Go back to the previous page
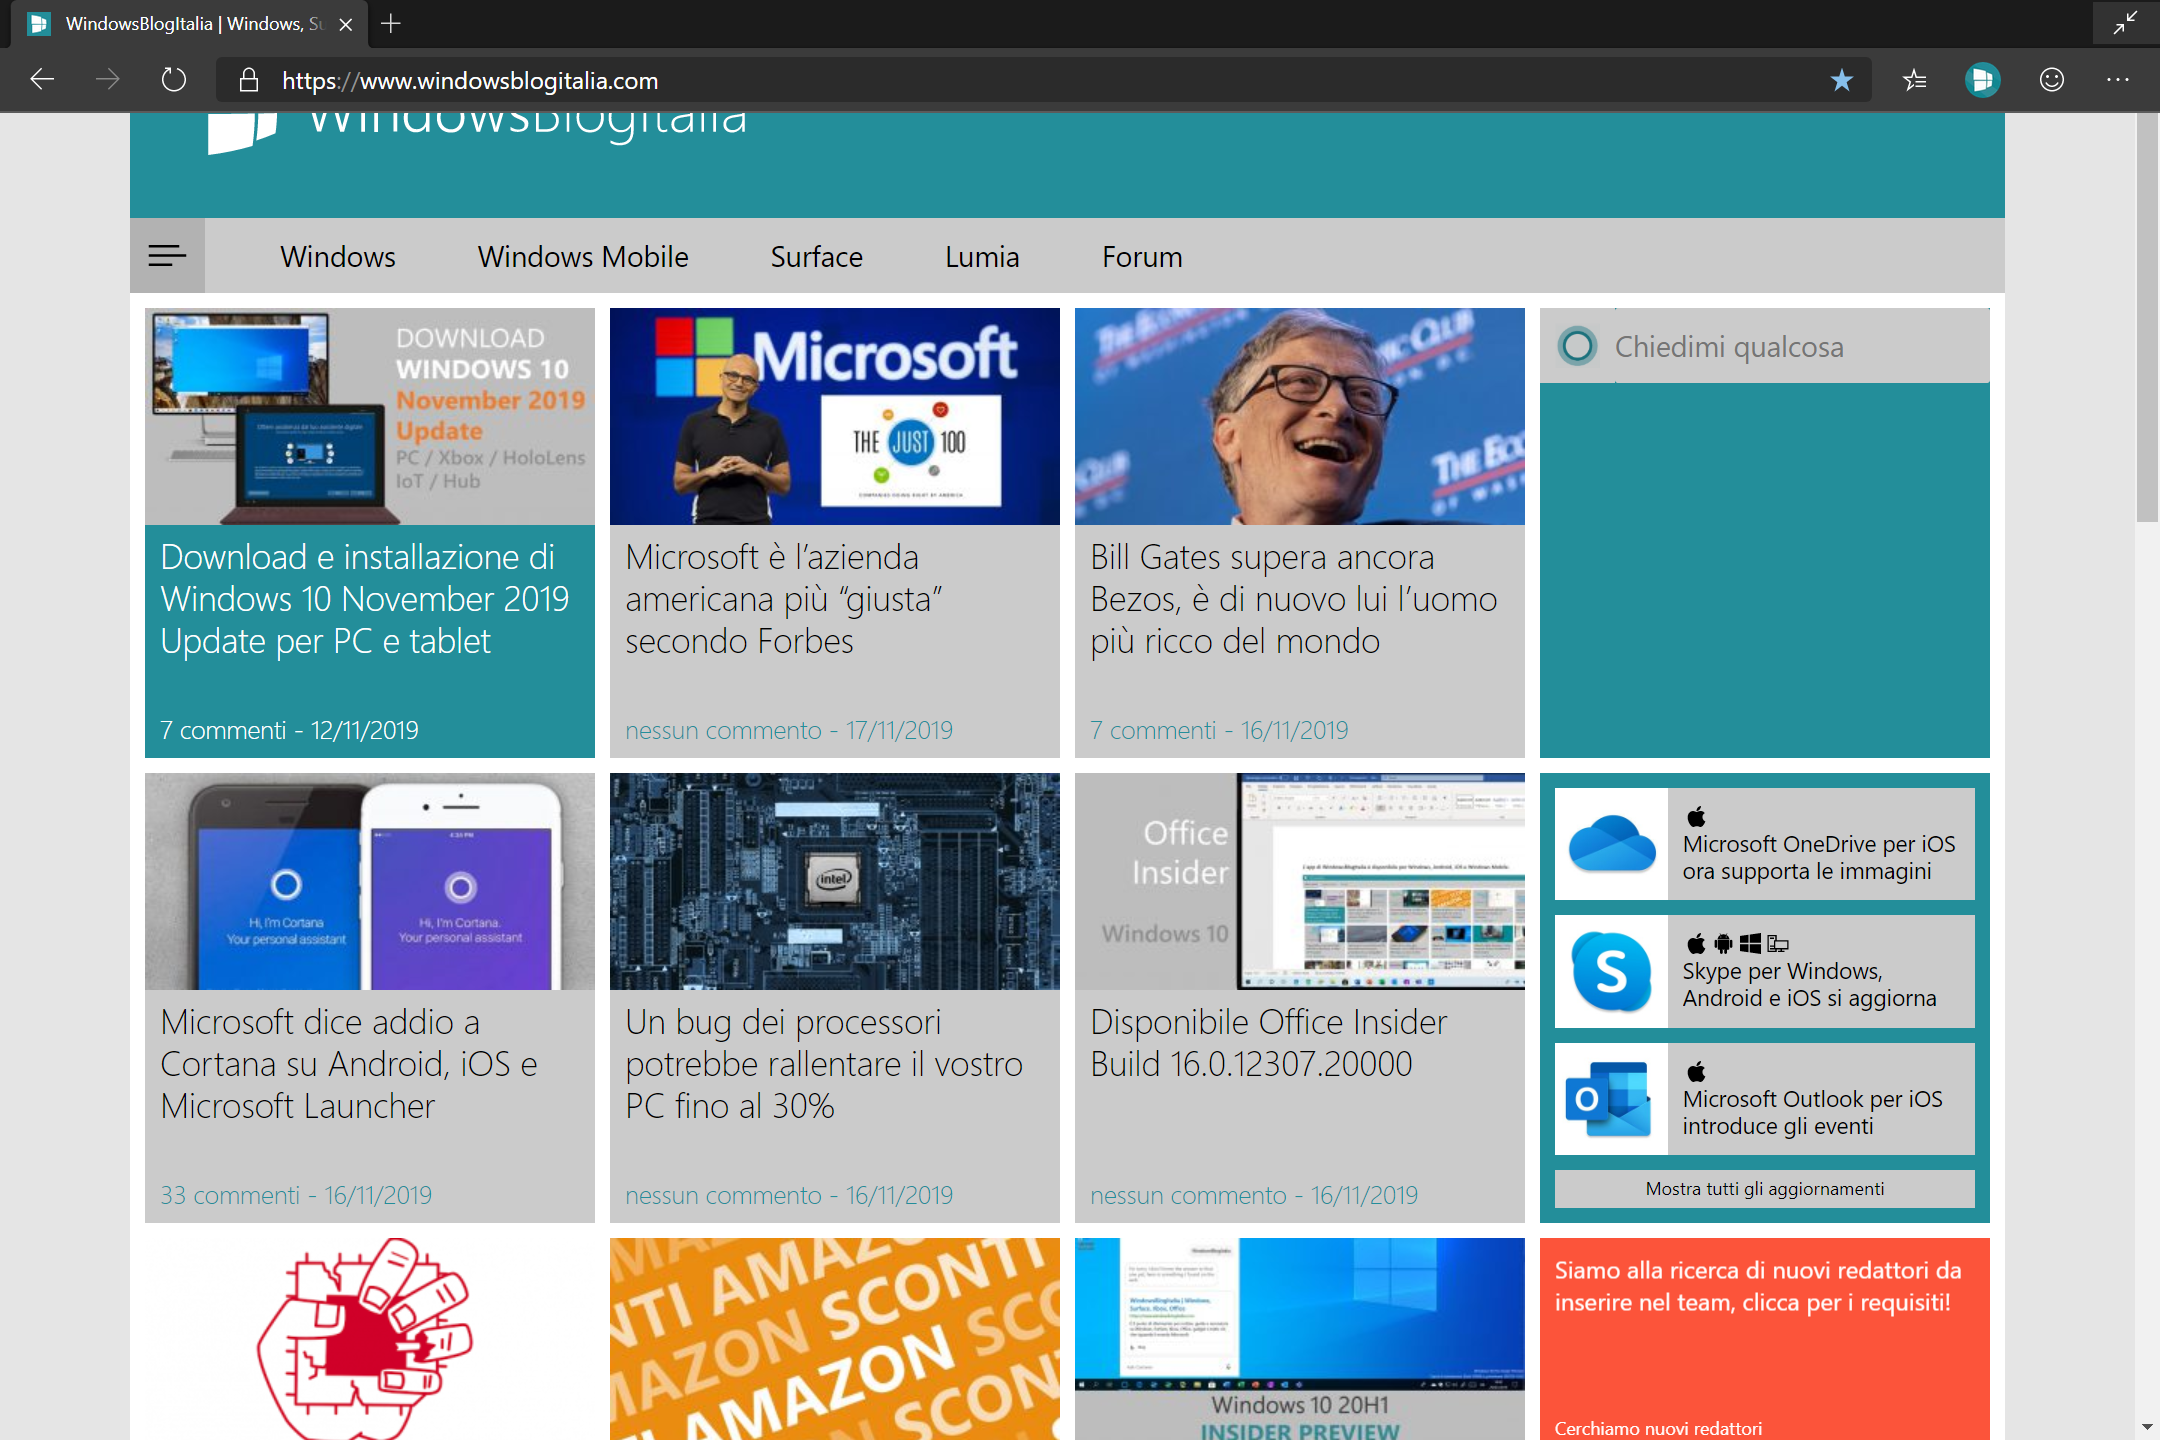This screenshot has width=2160, height=1440. 42,80
